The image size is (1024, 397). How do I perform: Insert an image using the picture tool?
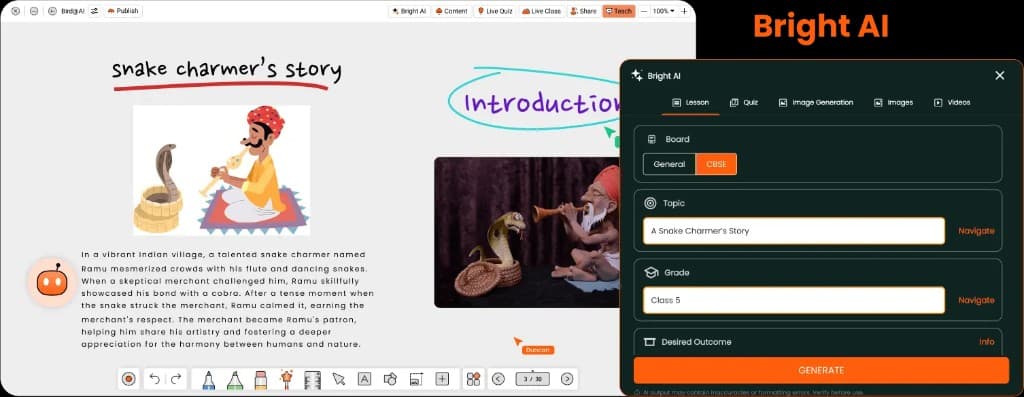416,379
